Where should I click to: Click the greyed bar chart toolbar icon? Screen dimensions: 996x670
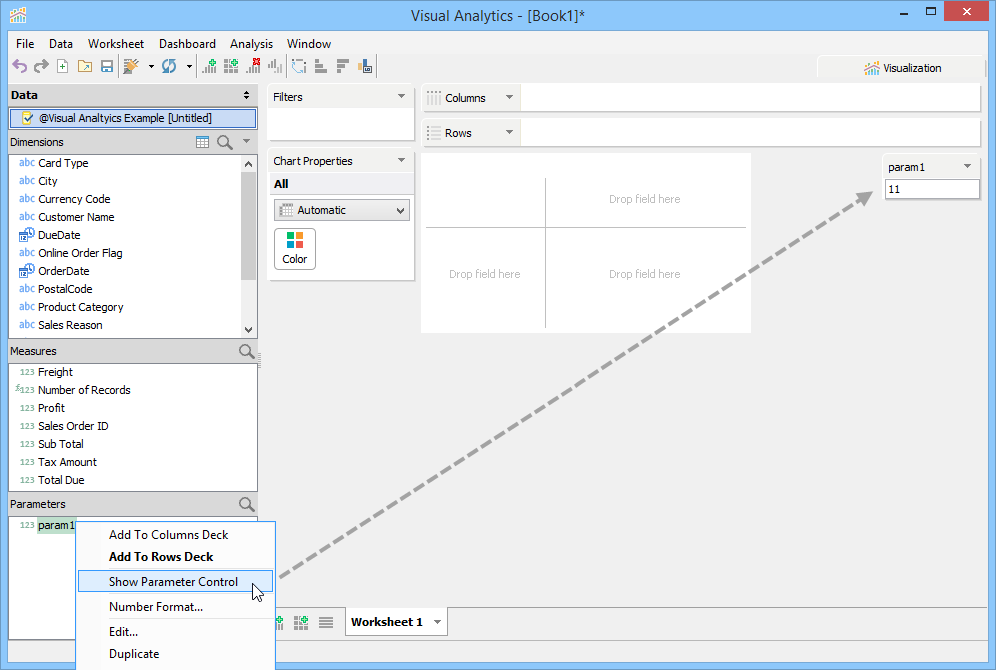275,66
